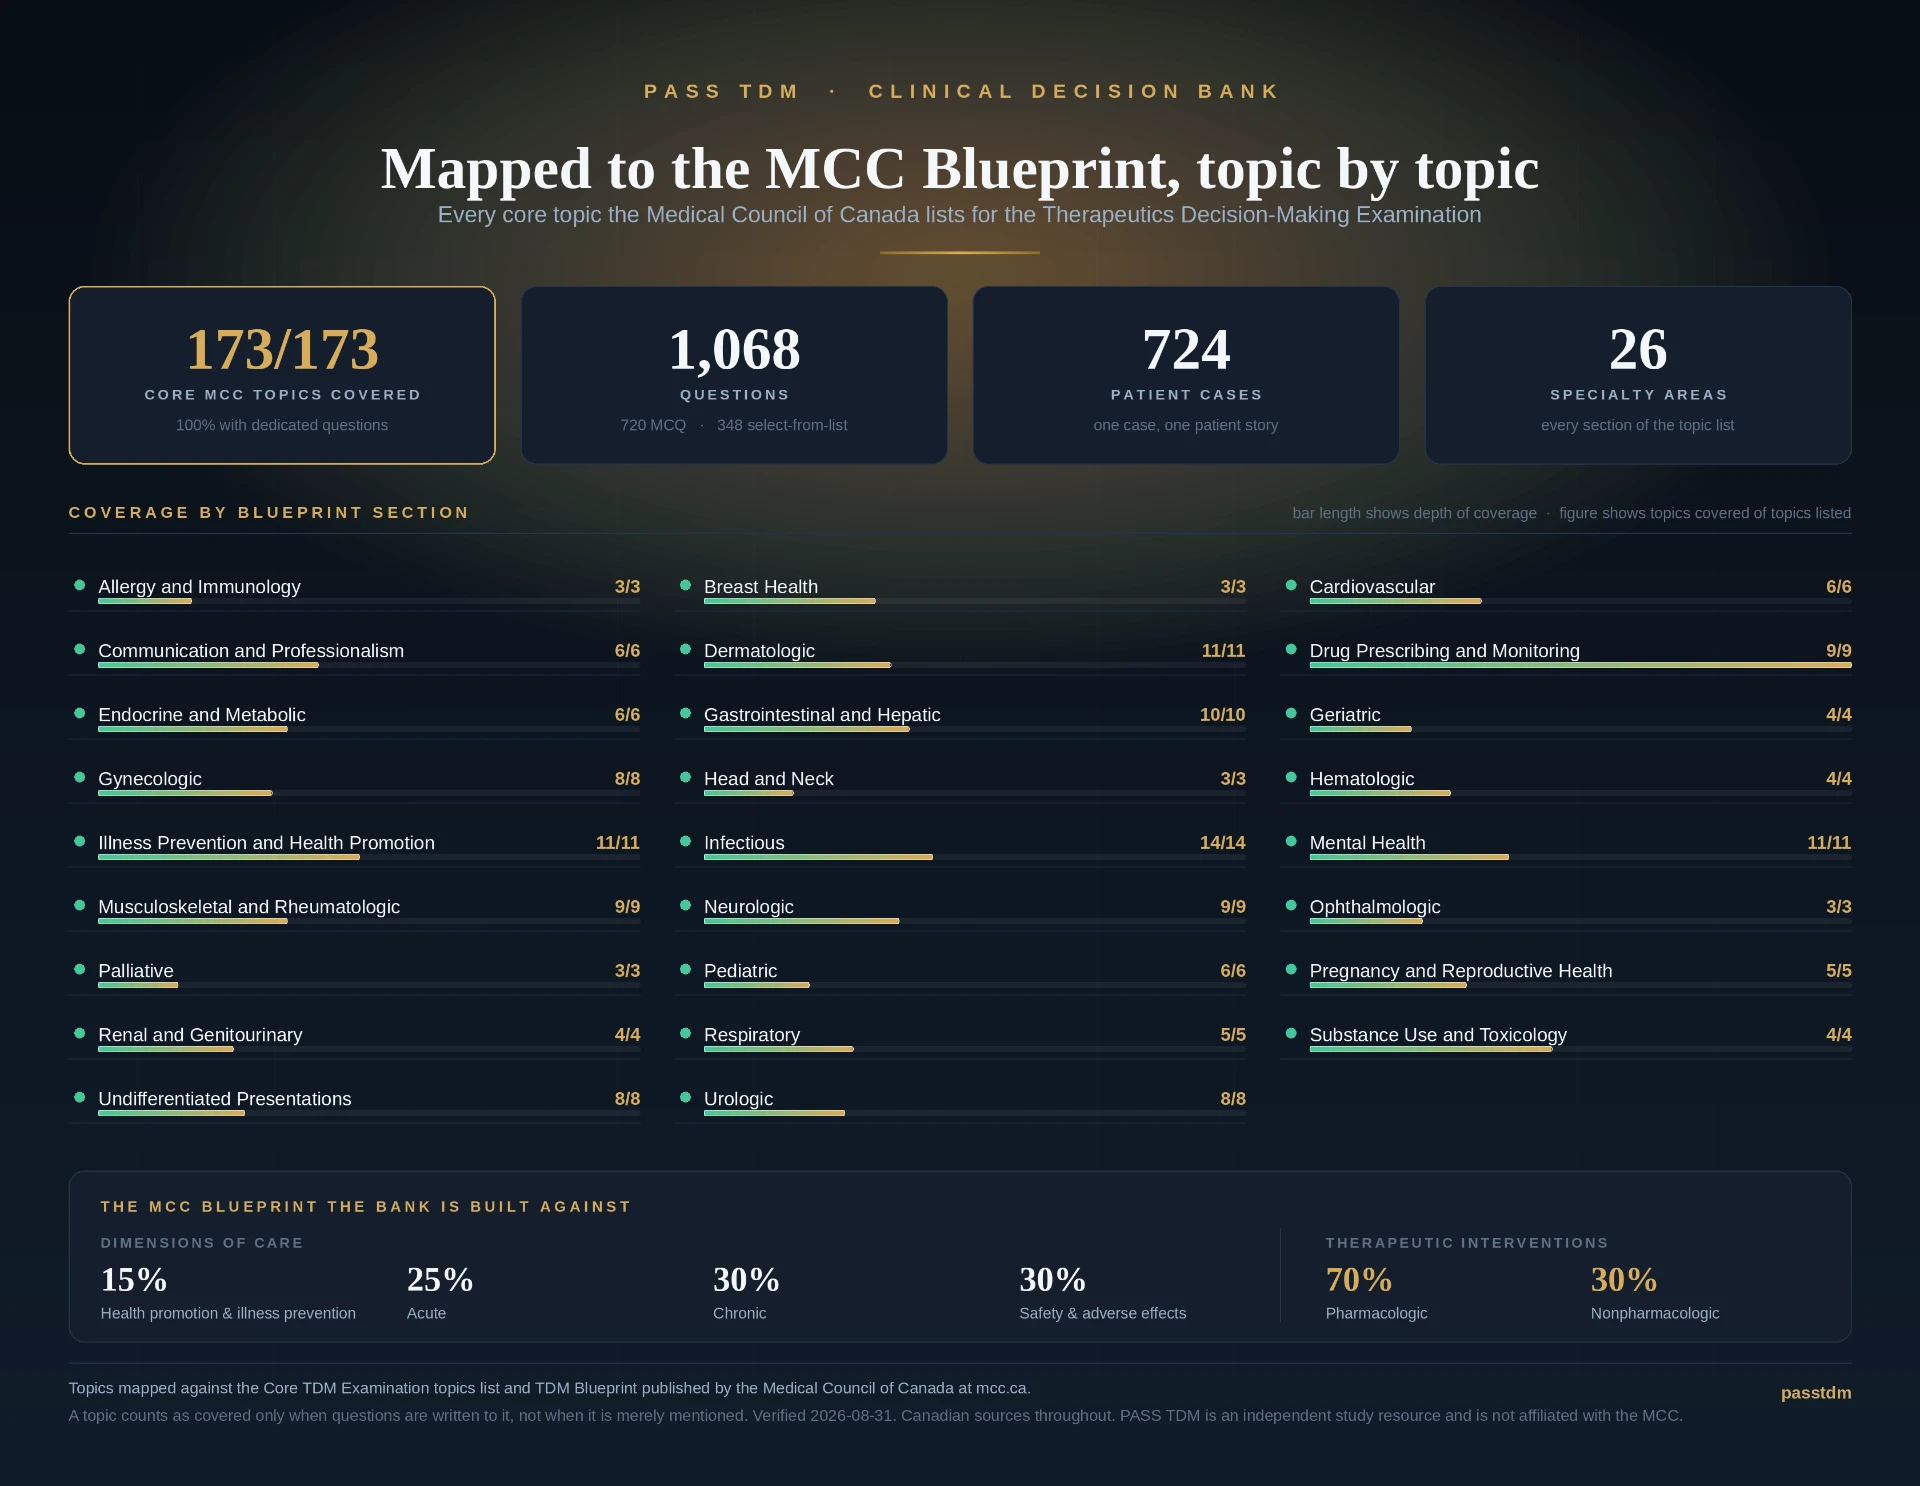This screenshot has width=1920, height=1486.
Task: Open Pregnancy and Reproductive Health section
Action: tap(1461, 971)
